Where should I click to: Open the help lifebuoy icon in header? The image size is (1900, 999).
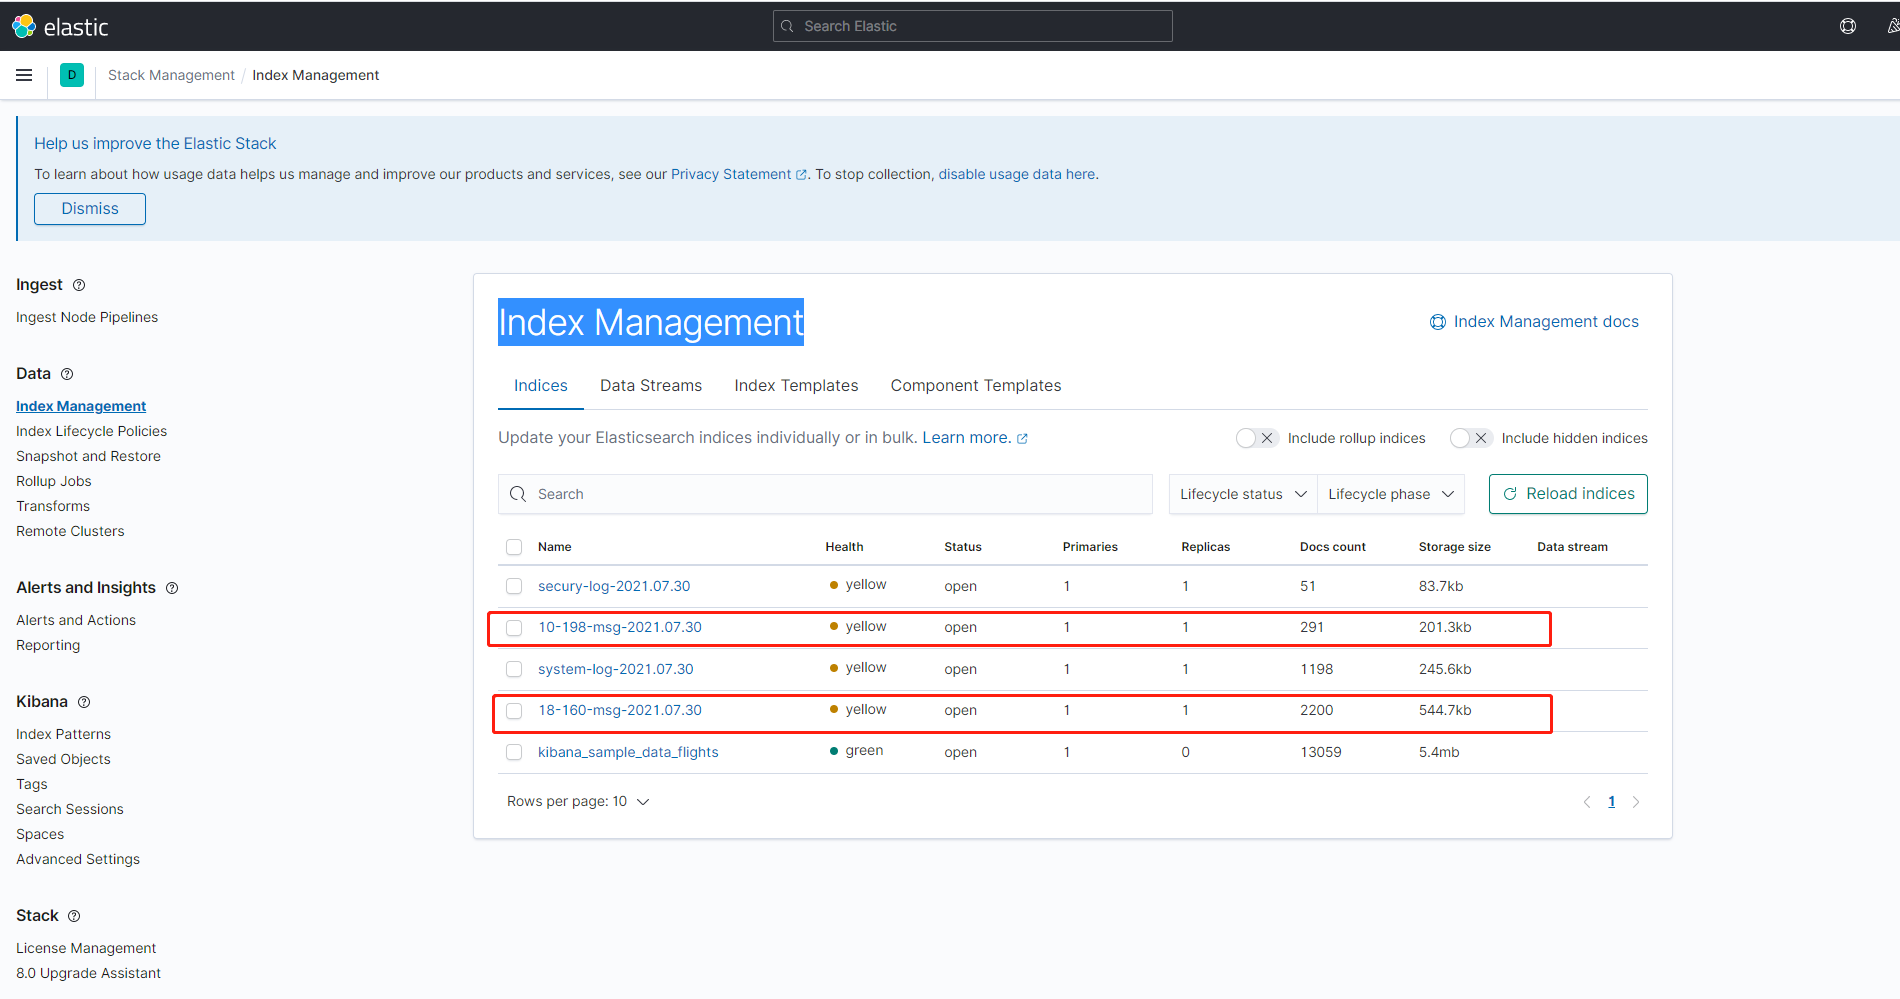point(1848,26)
